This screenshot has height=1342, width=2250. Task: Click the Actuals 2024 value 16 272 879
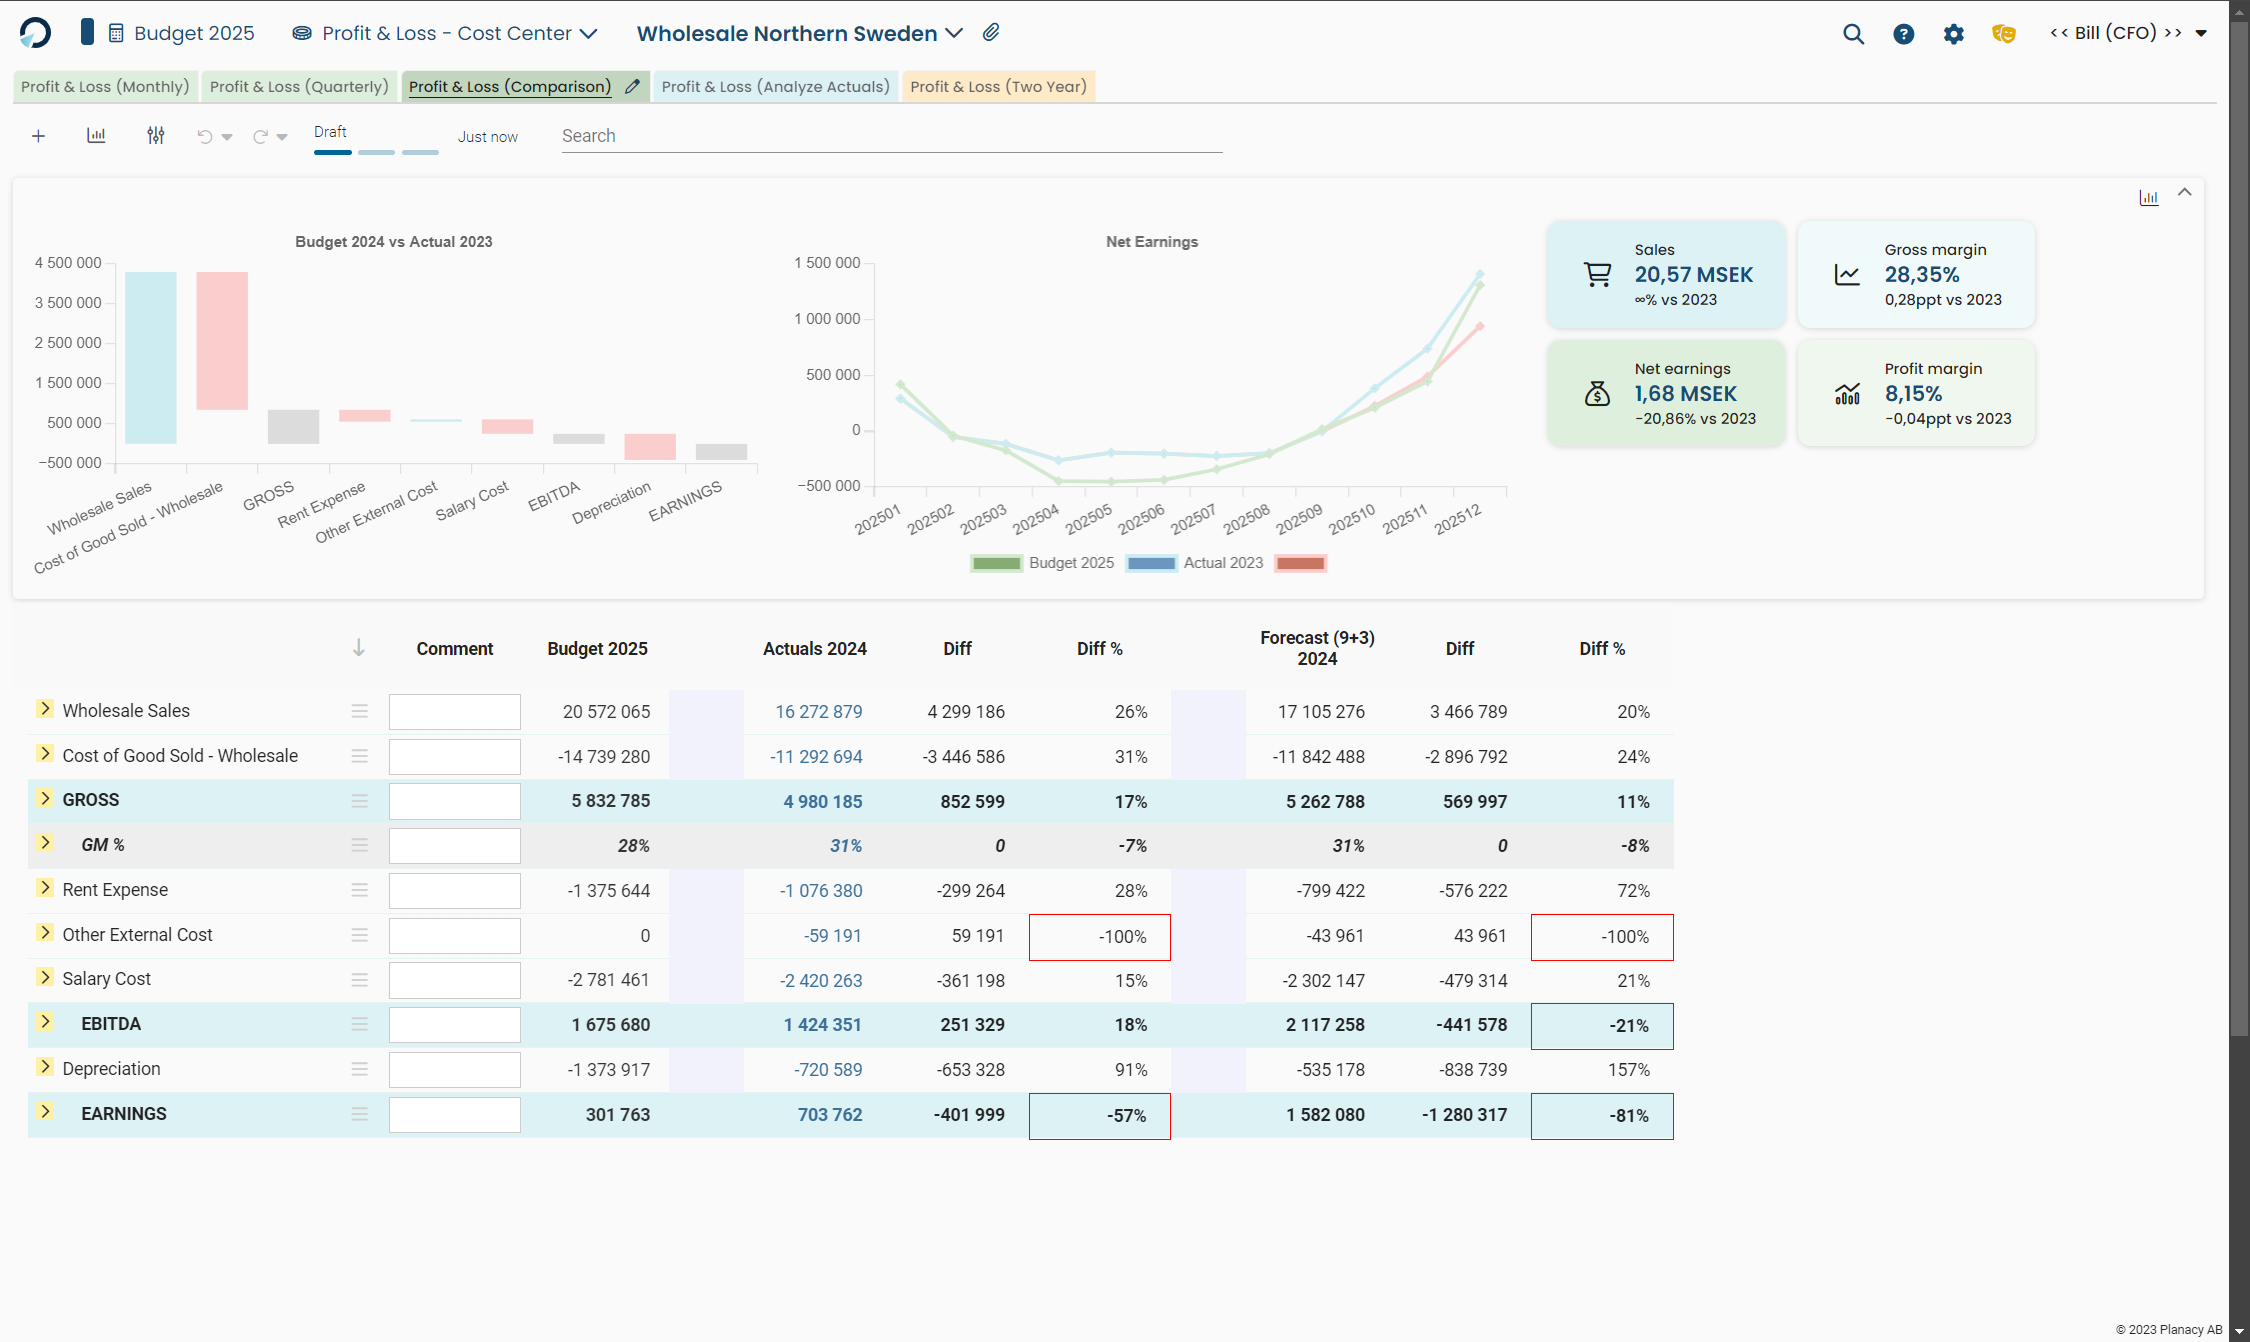[x=818, y=712]
